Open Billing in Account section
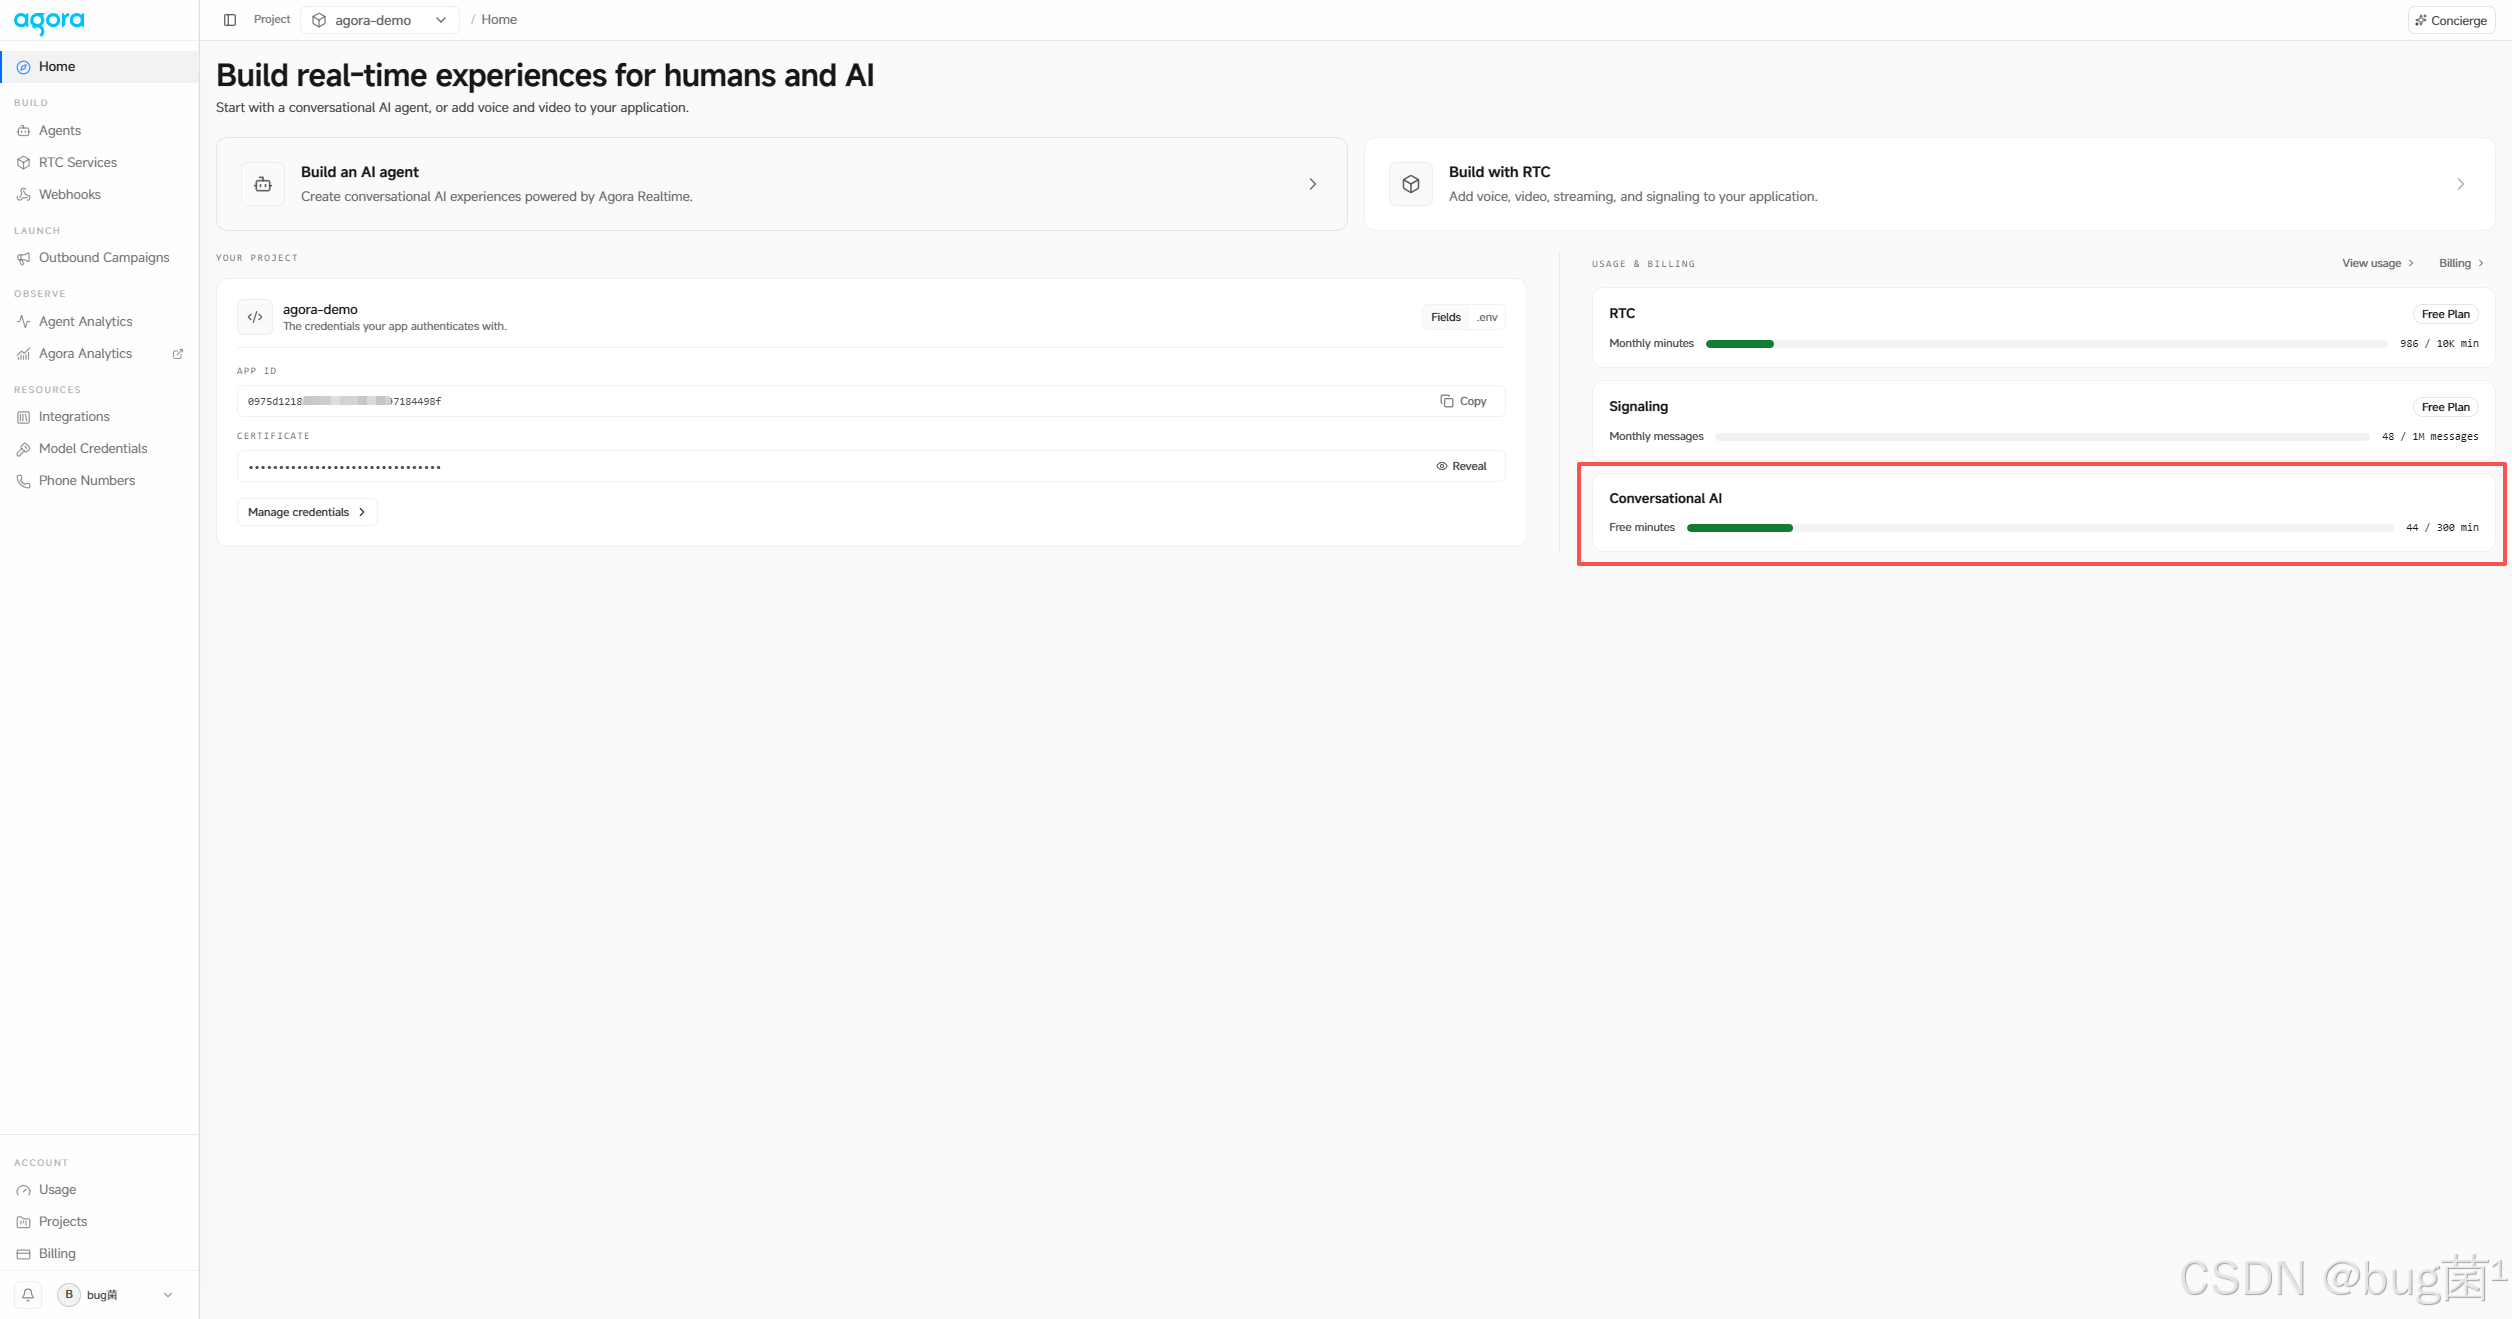This screenshot has height=1319, width=2512. click(x=100, y=1254)
